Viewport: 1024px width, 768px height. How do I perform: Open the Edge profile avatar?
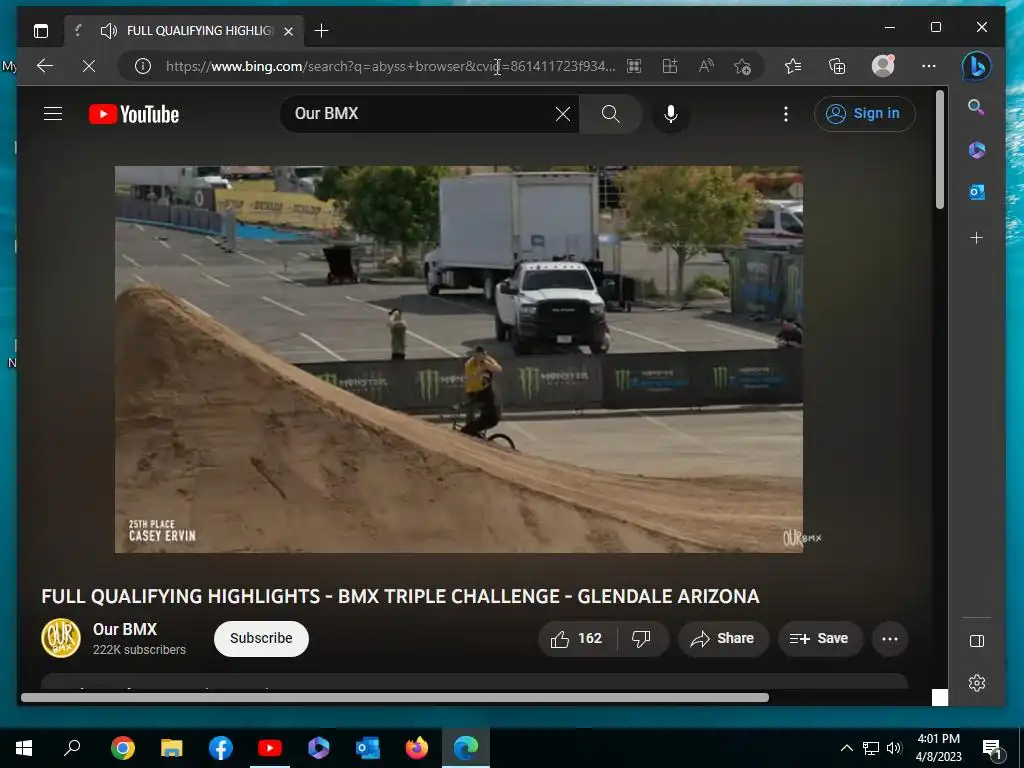click(x=883, y=66)
